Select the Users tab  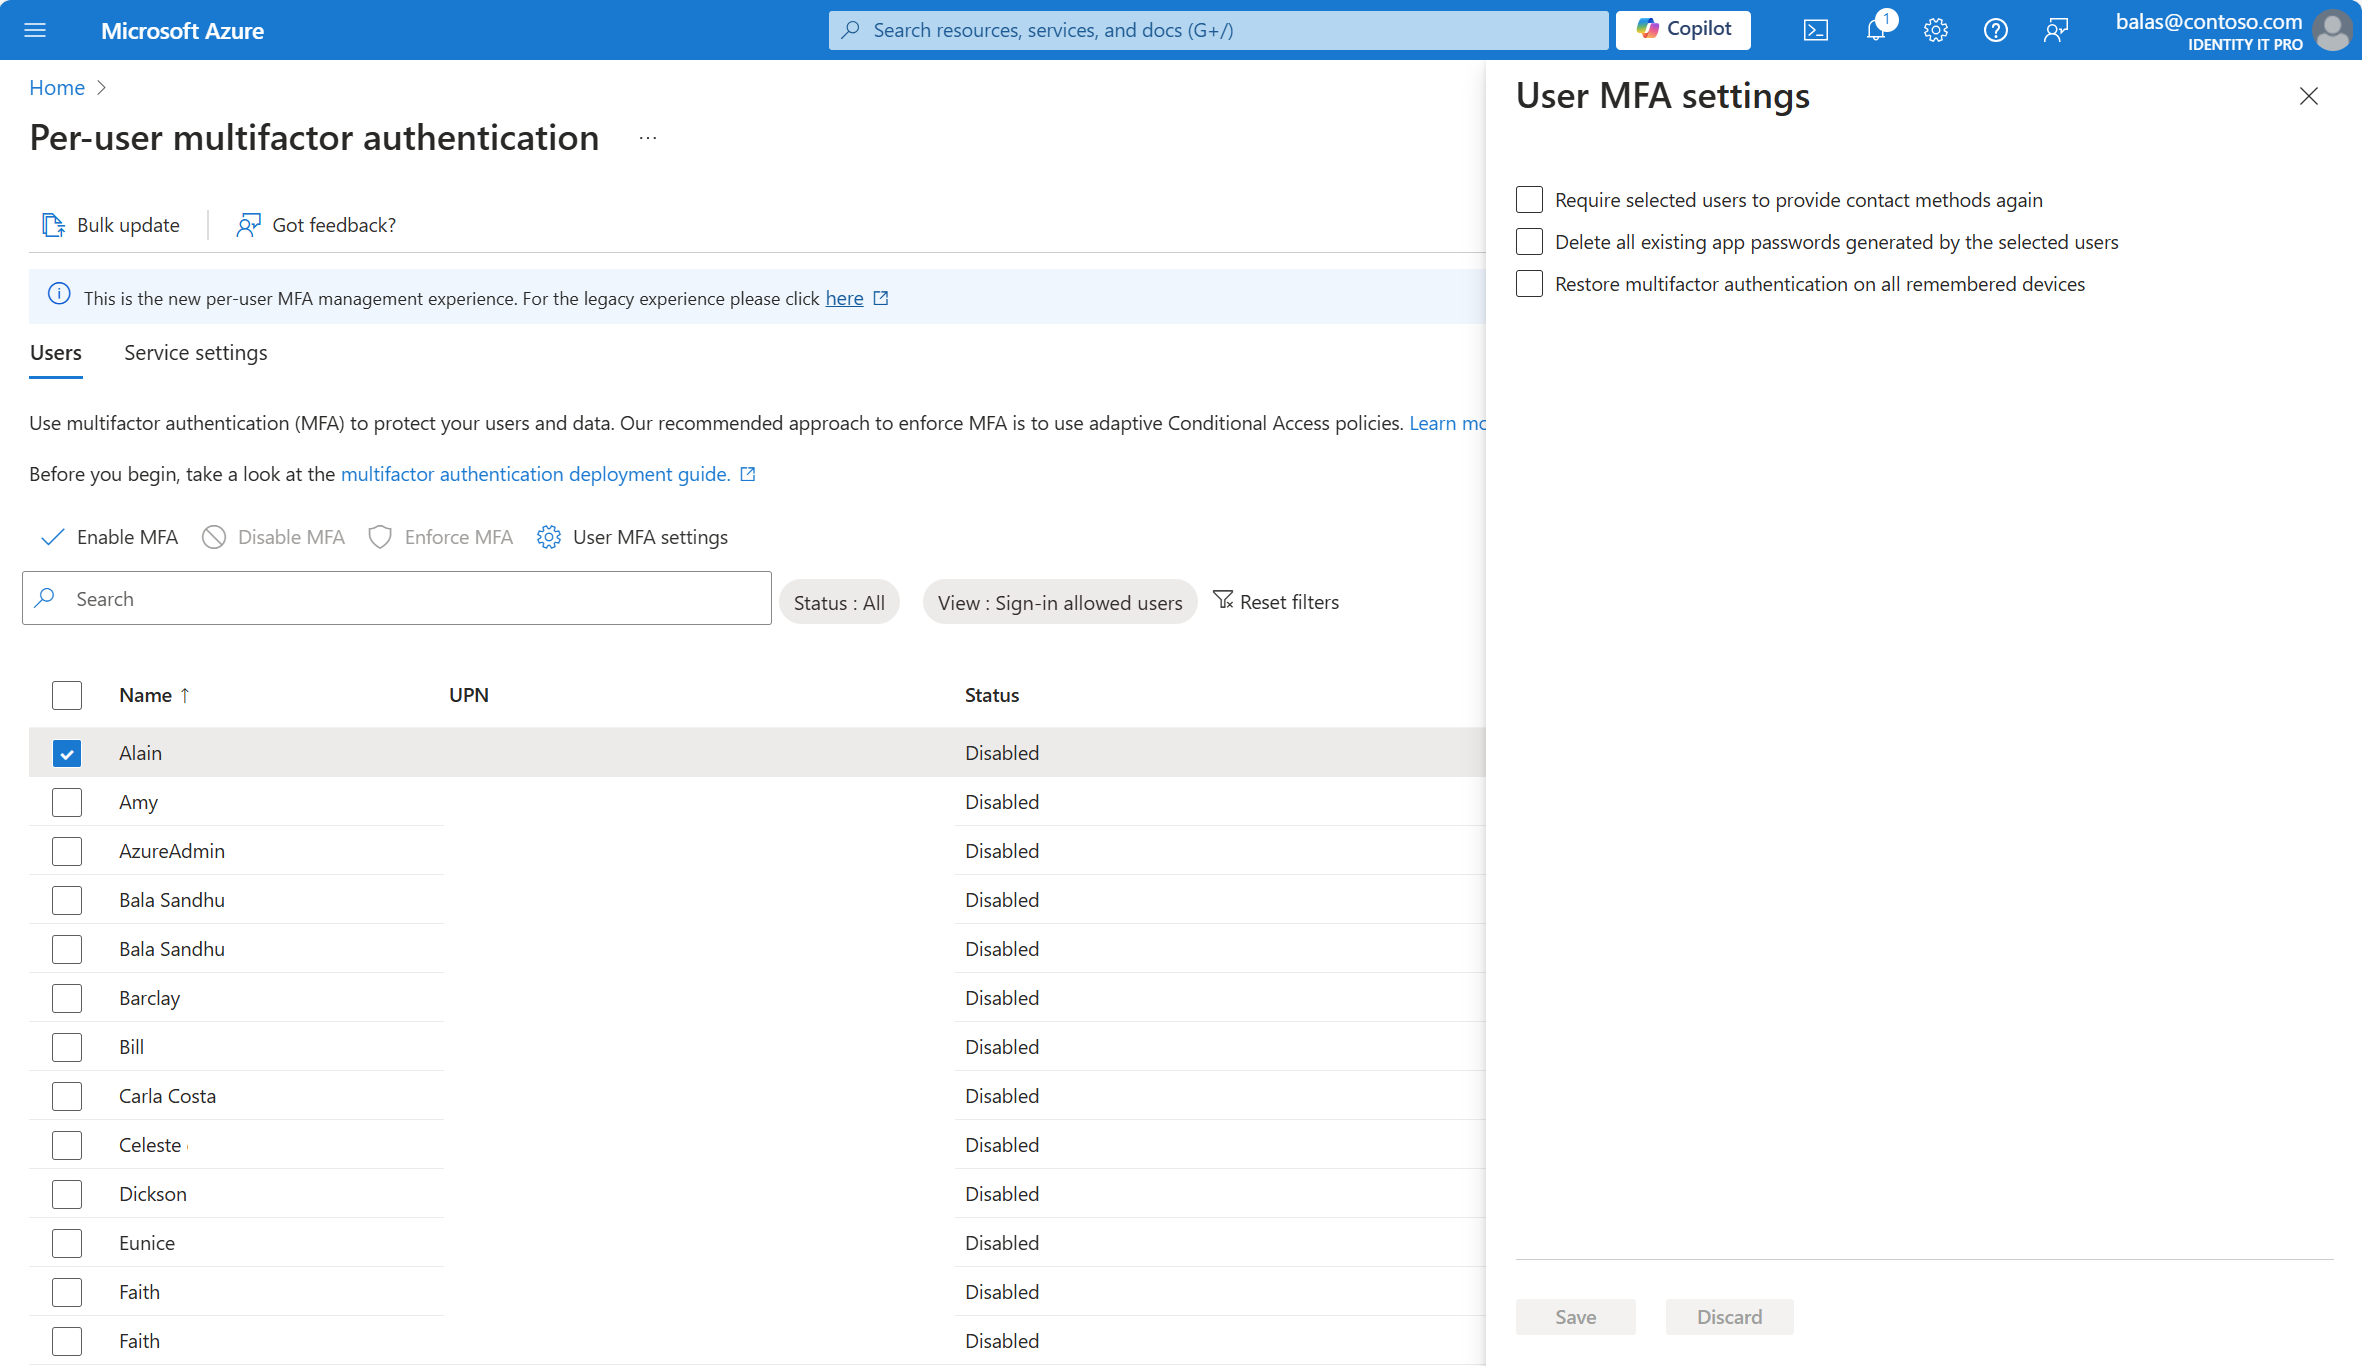(x=55, y=351)
